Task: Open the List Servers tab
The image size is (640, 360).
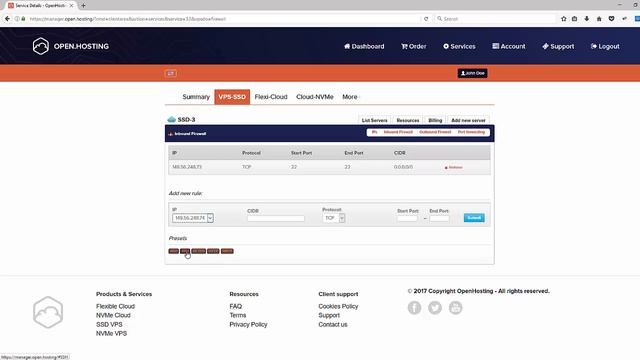Action: [374, 120]
